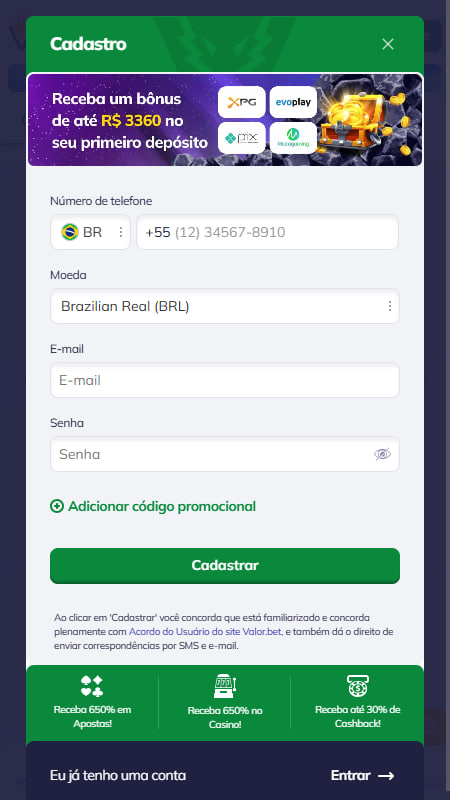Viewport: 450px width, 800px height.
Task: Click the slot machine Casino icon
Action: [224, 686]
